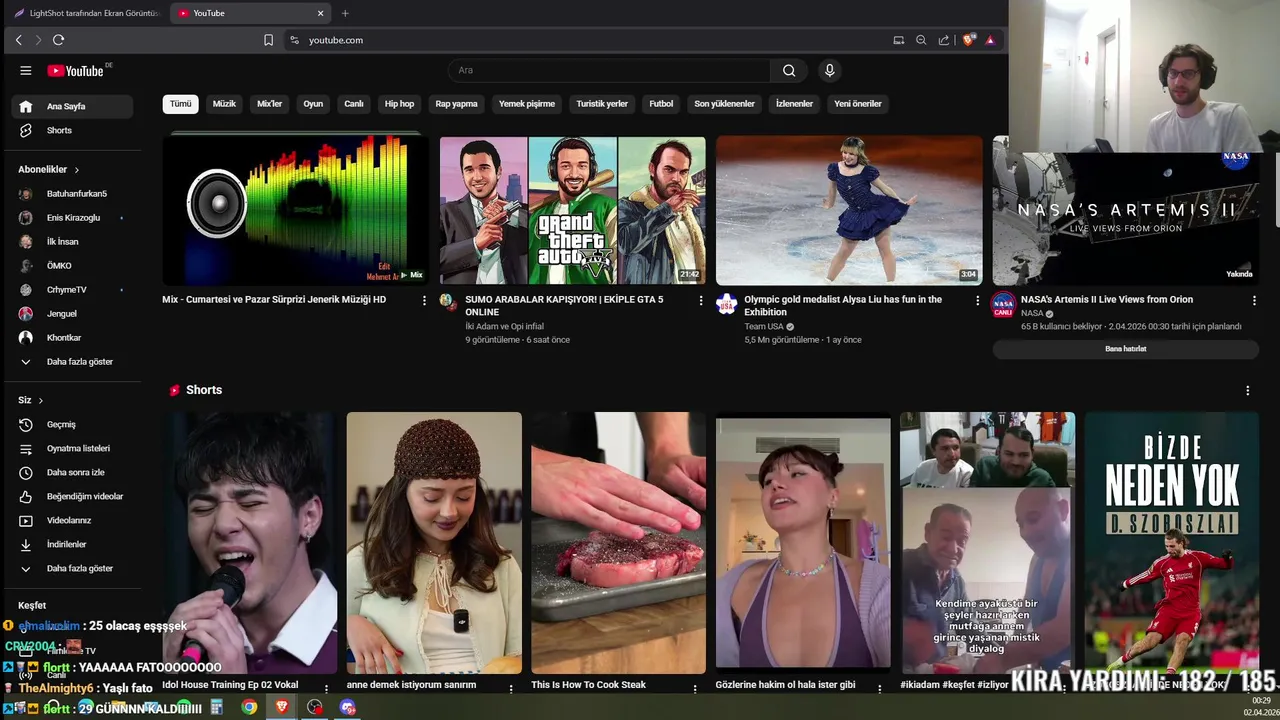Viewport: 1280px width, 720px height.
Task: Open the Shorts section three-dot menu
Action: point(1247,390)
